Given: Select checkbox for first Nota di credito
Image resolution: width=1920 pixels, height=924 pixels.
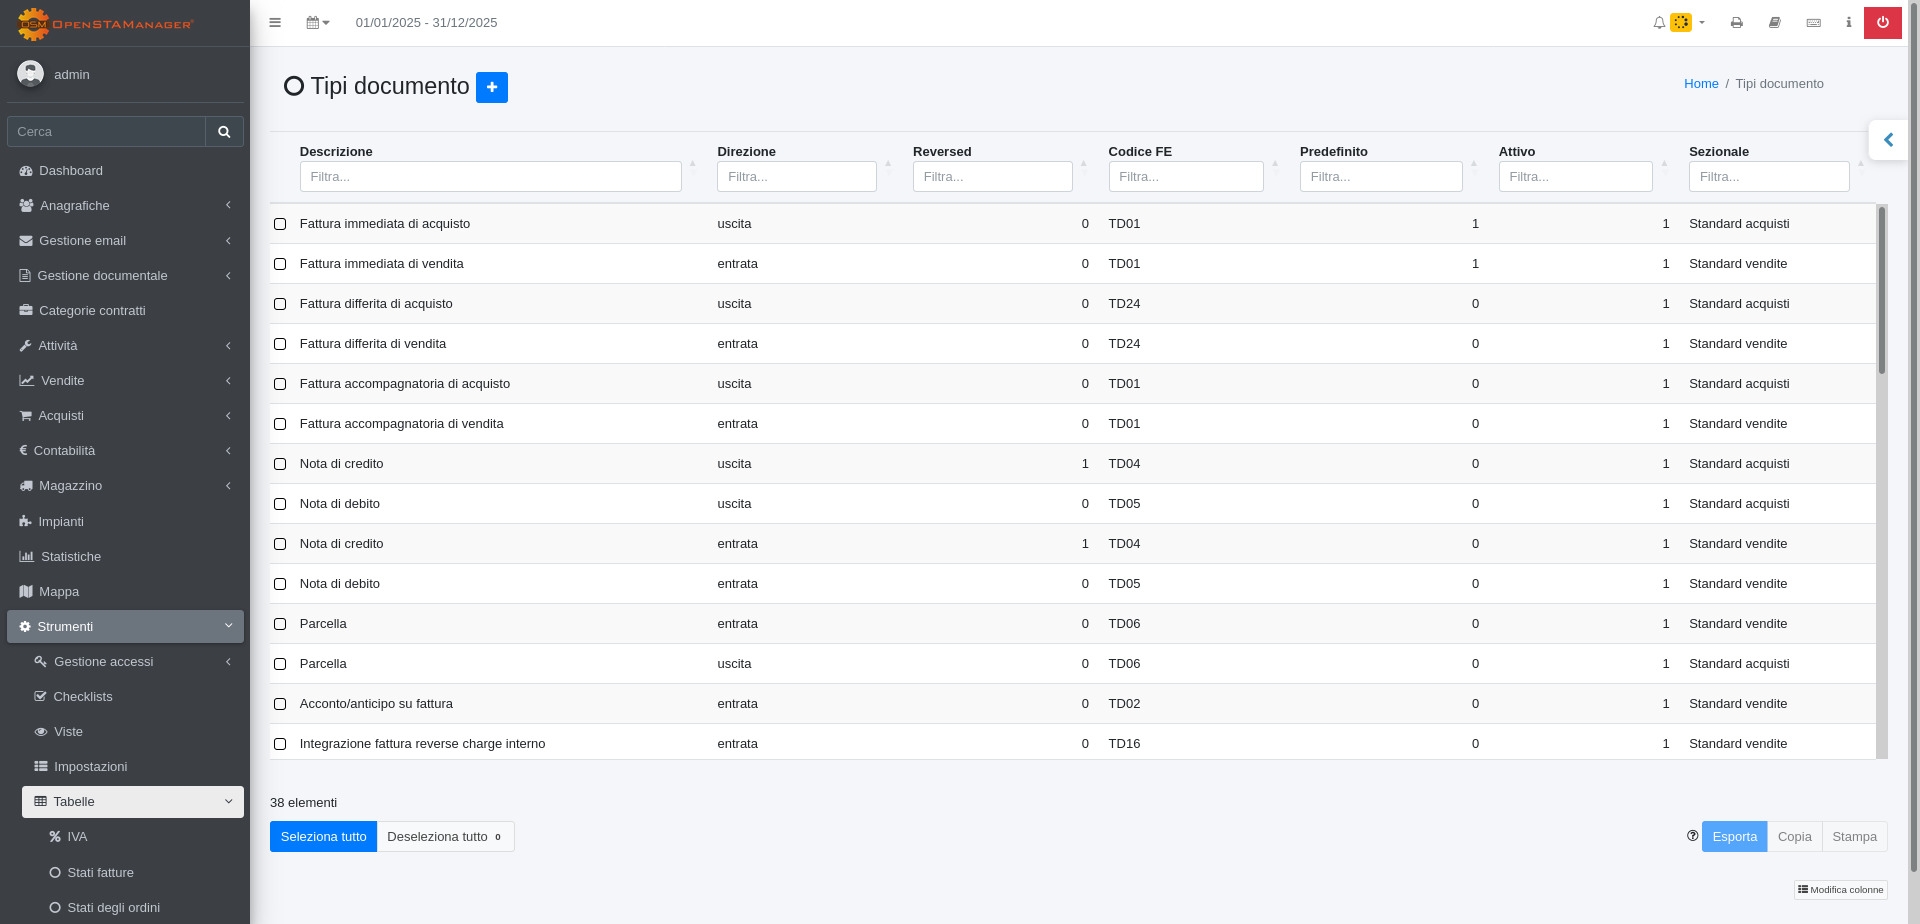Looking at the screenshot, I should (280, 464).
